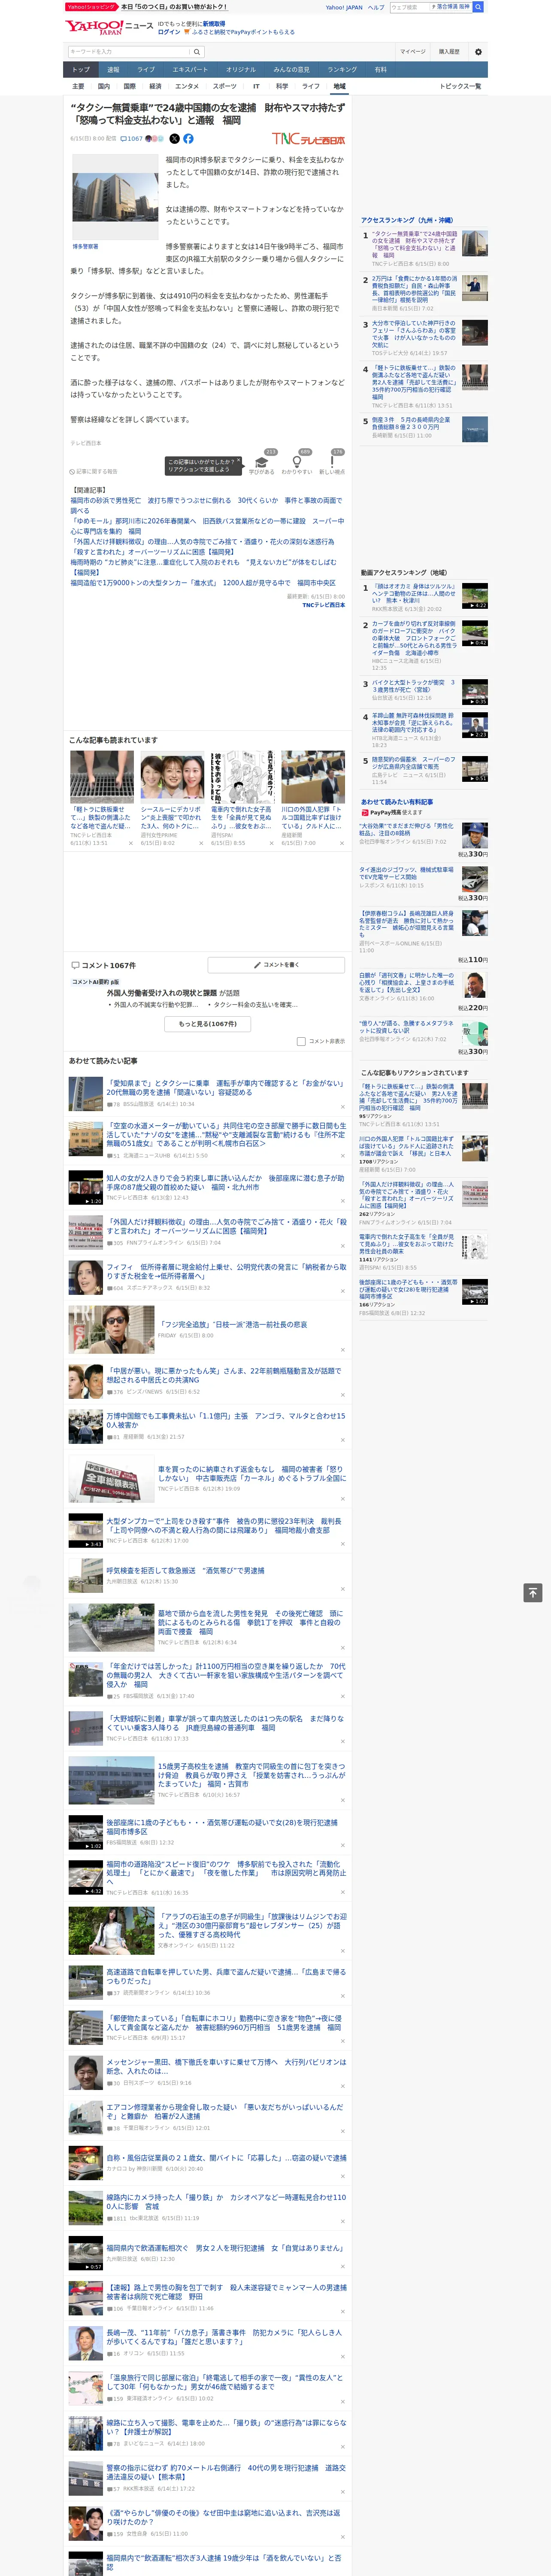Share article on Facebook

tap(188, 139)
